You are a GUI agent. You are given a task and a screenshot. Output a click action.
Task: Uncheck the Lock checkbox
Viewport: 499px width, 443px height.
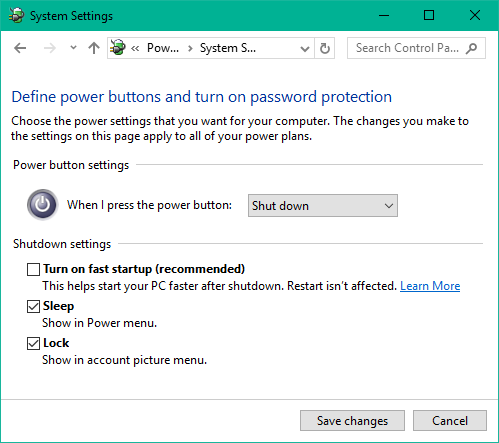[x=33, y=343]
